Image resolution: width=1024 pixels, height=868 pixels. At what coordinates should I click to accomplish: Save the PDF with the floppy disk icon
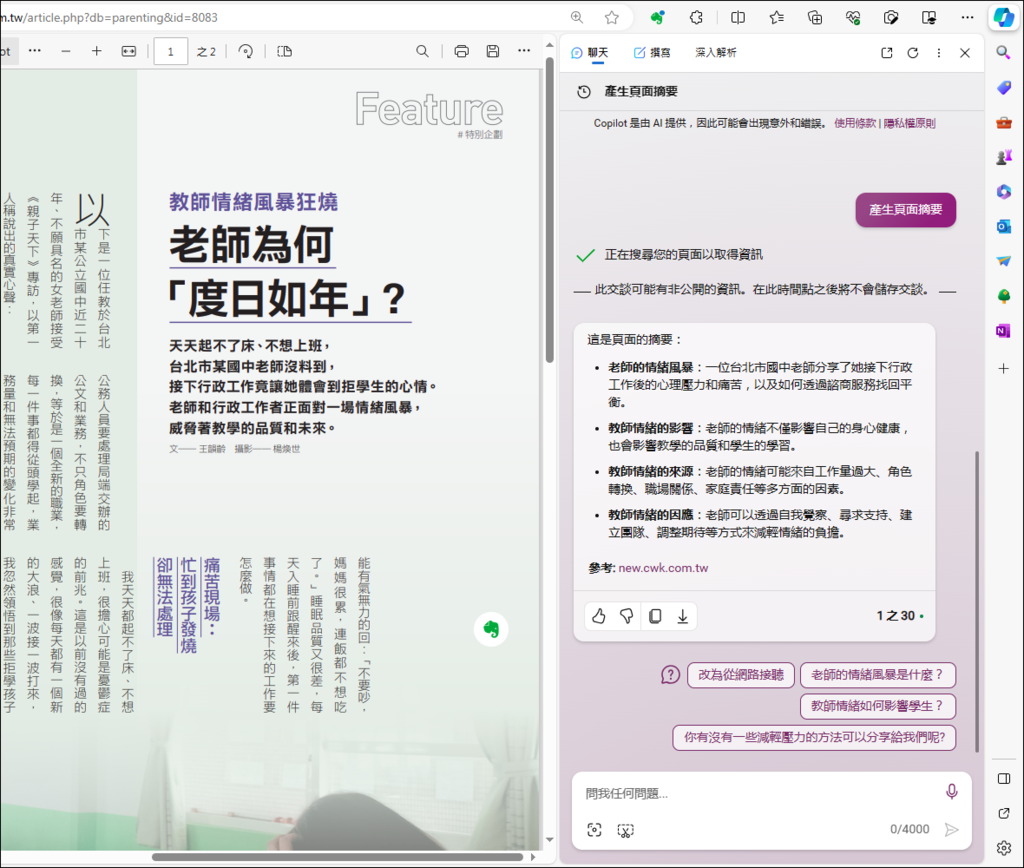[492, 51]
